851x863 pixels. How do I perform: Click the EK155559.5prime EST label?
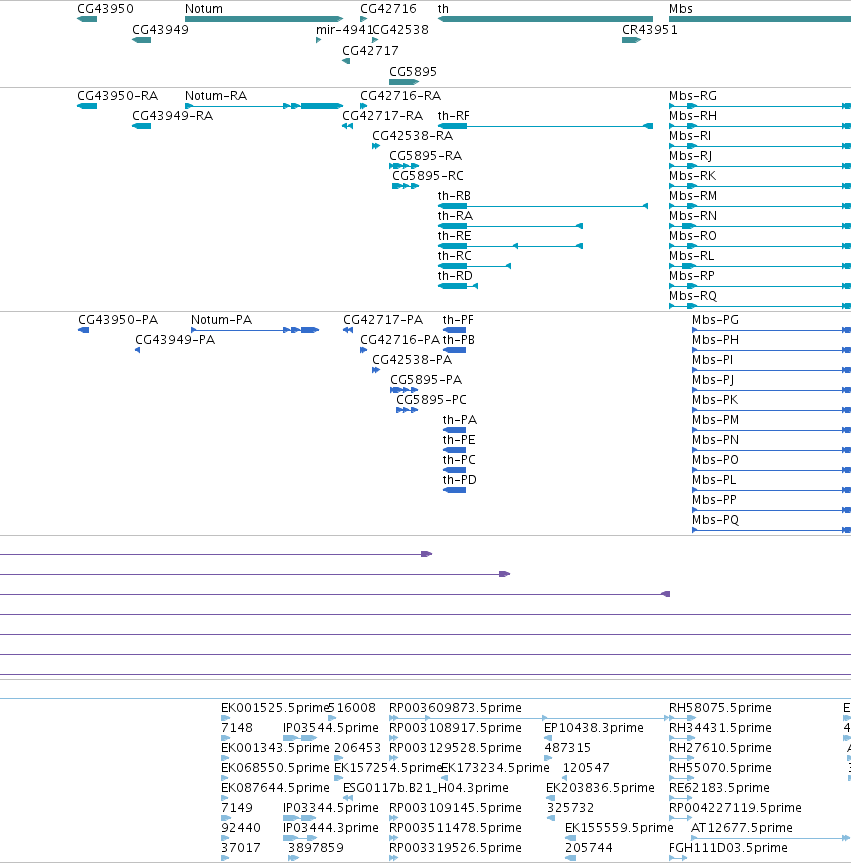pyautogui.click(x=619, y=828)
